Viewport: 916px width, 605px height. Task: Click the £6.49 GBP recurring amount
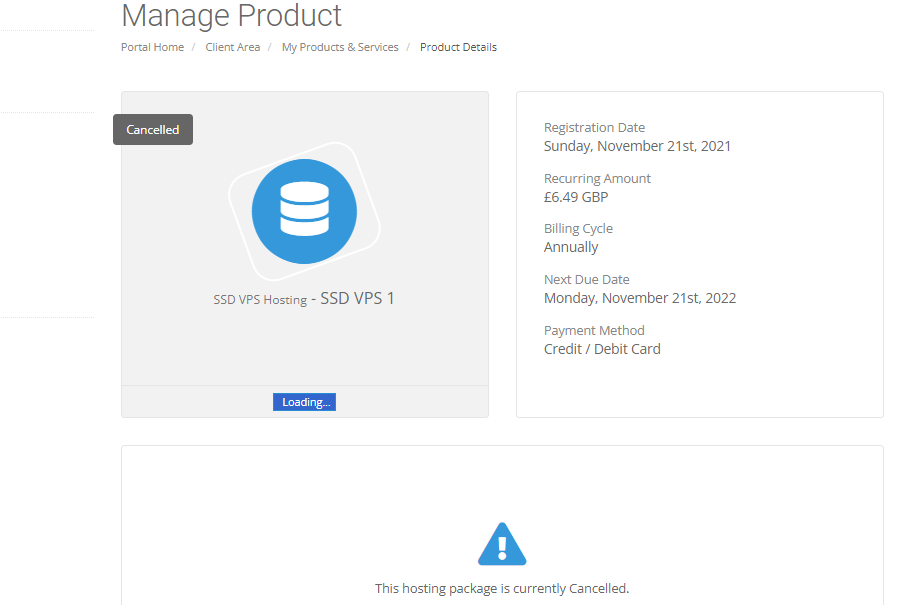[x=576, y=197]
